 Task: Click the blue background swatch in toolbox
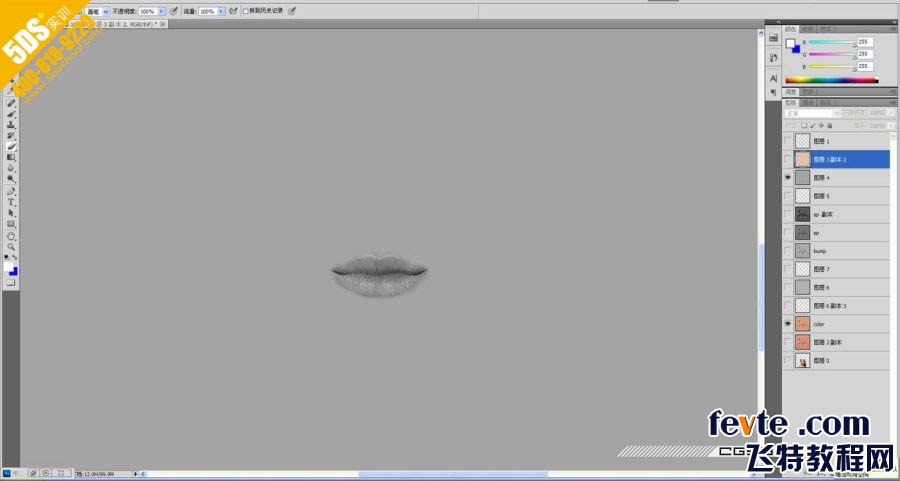pos(14,271)
